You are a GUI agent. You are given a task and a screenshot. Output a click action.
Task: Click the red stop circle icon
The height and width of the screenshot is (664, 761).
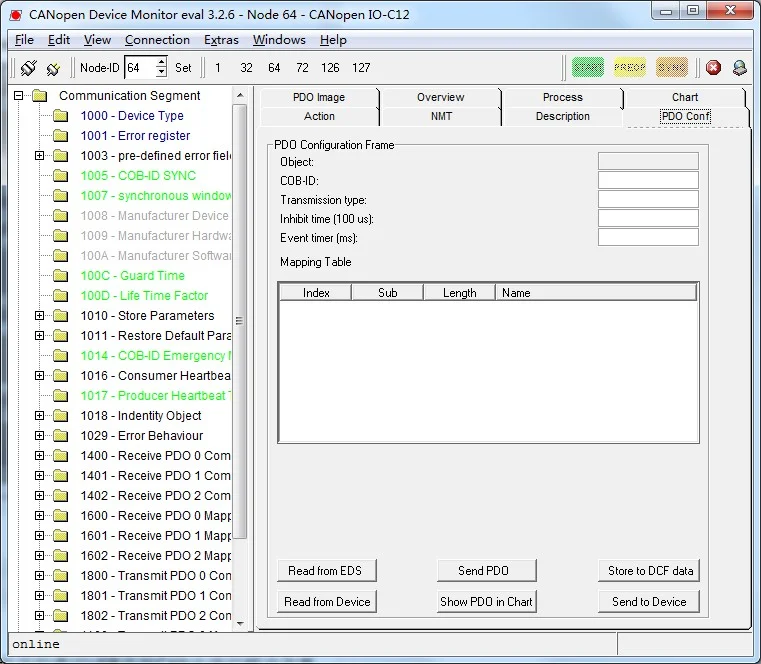[x=713, y=67]
